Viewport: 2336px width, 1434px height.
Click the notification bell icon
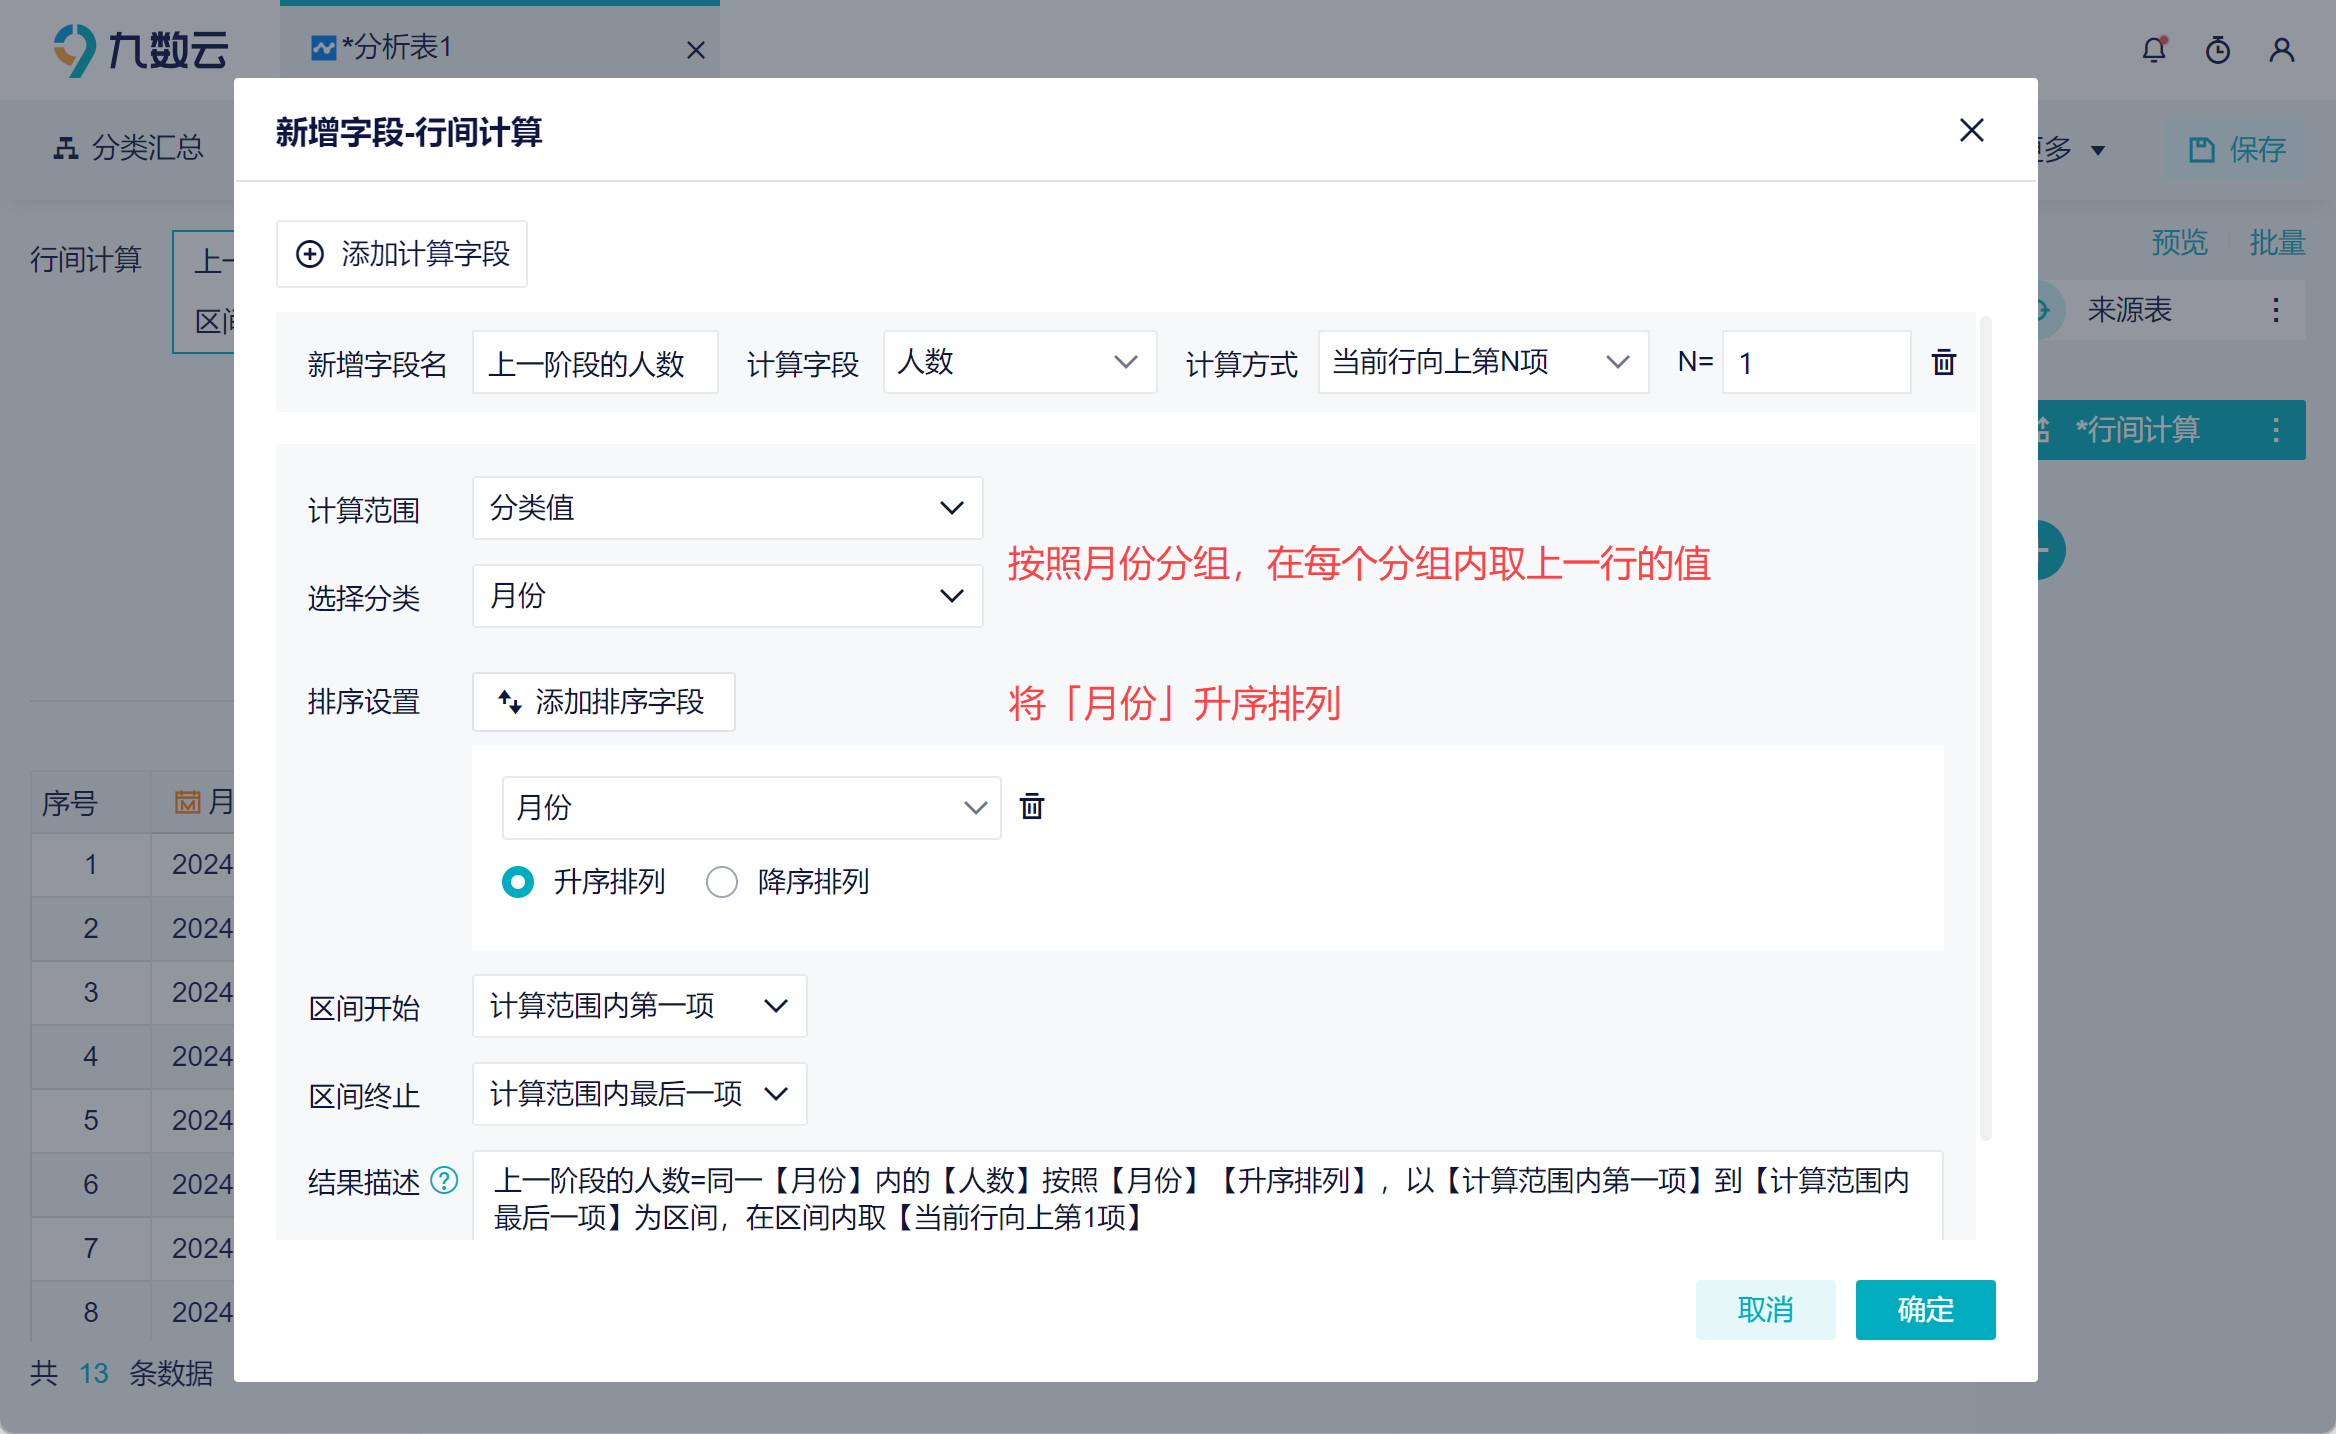pos(2154,49)
